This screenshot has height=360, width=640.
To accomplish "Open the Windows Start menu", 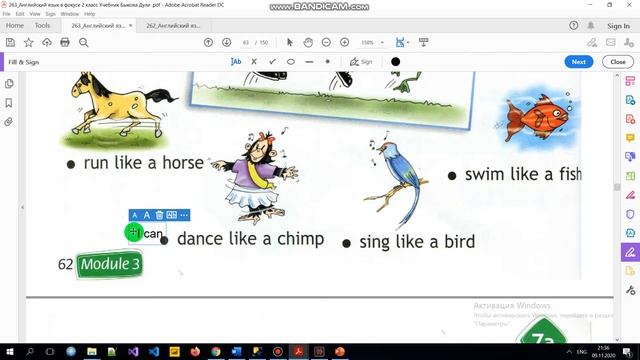I will coord(9,351).
